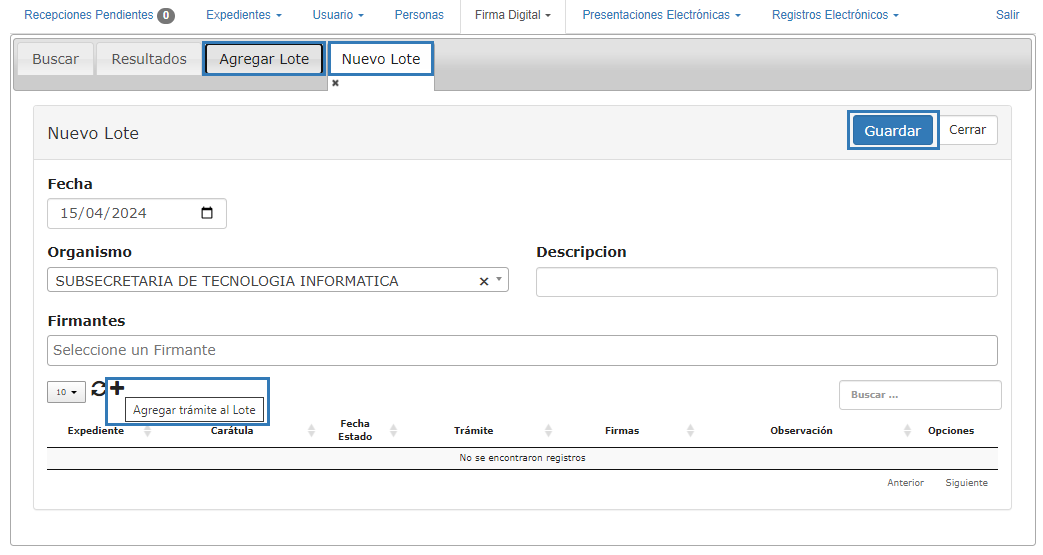Click the plus icon to add trámite

(117, 388)
